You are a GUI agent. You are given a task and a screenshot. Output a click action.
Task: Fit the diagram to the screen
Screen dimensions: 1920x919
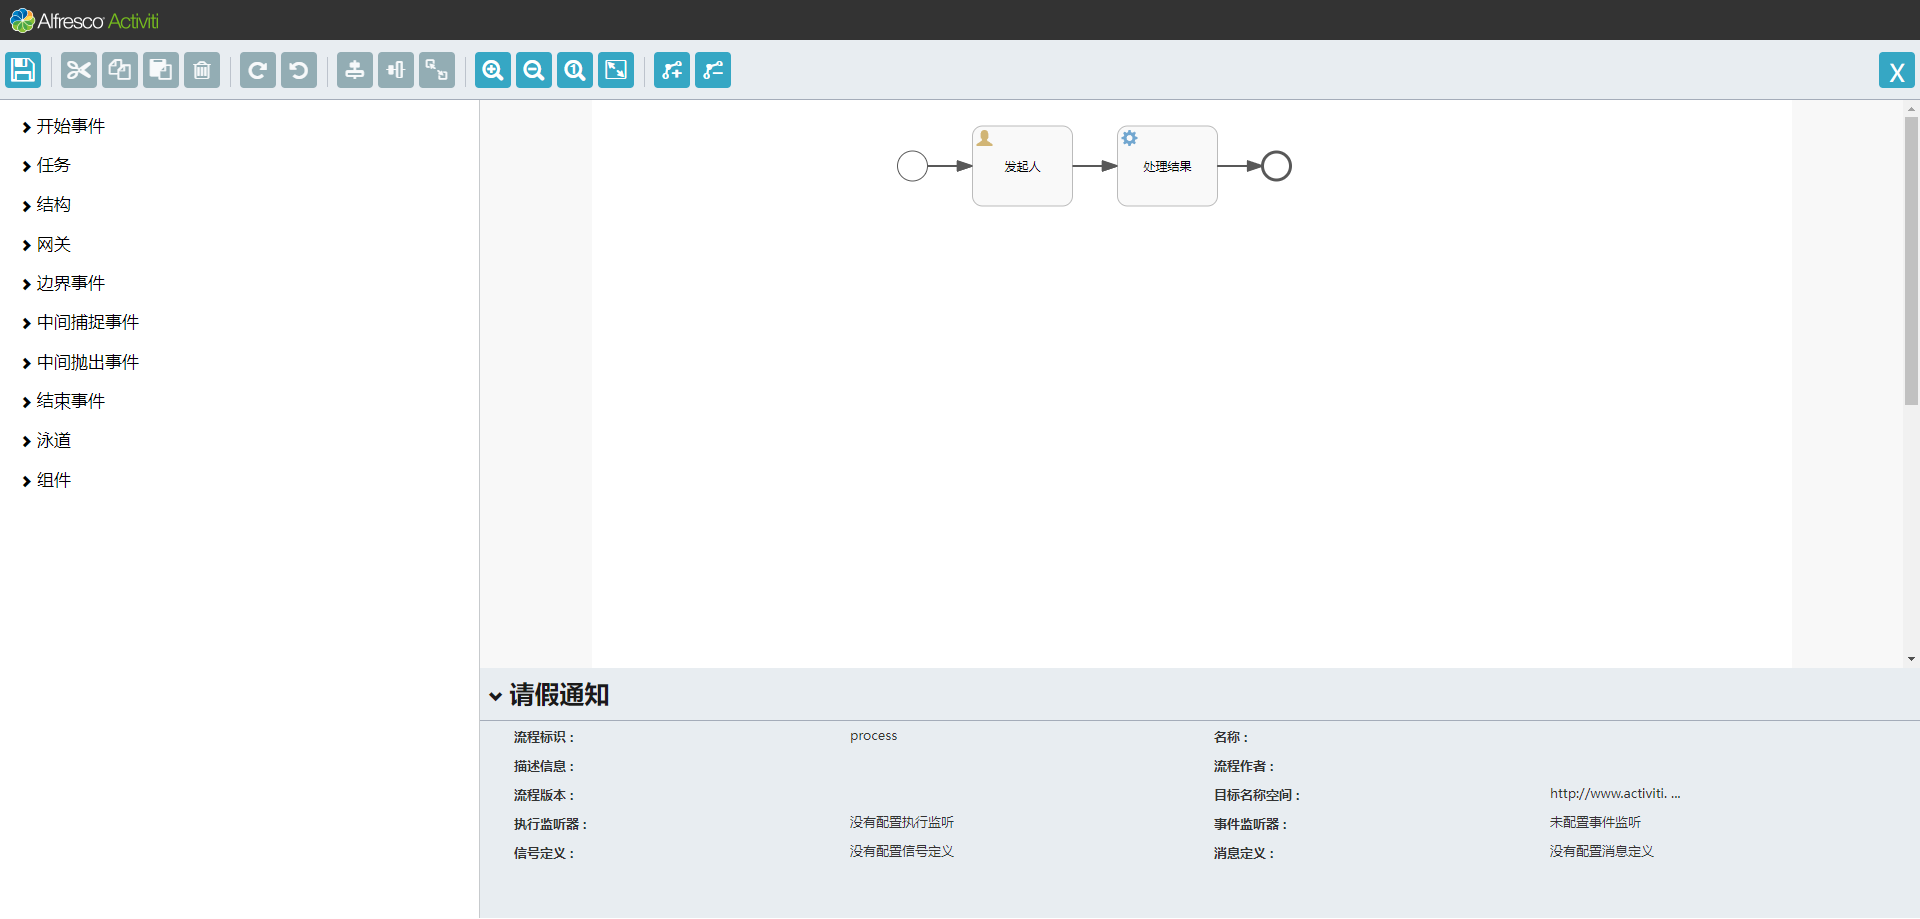pos(615,70)
